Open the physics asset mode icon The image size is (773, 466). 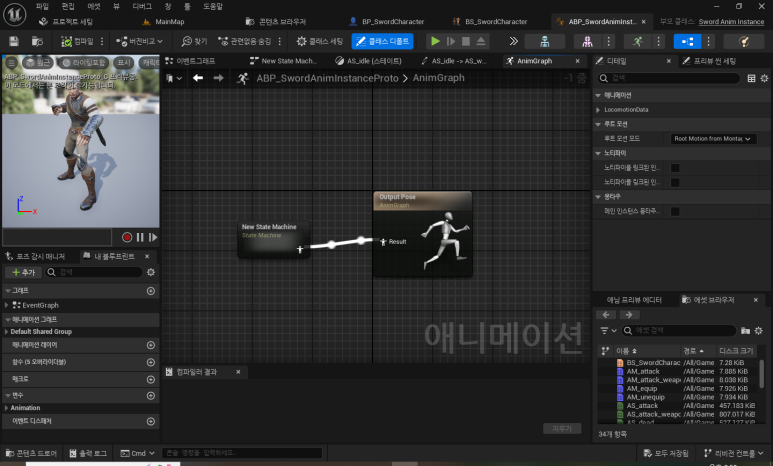point(744,41)
